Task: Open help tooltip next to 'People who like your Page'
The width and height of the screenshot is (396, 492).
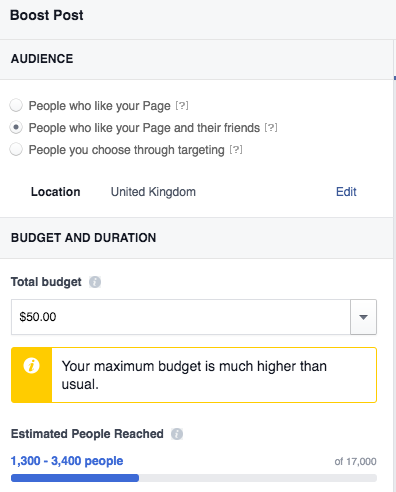Action: [182, 106]
